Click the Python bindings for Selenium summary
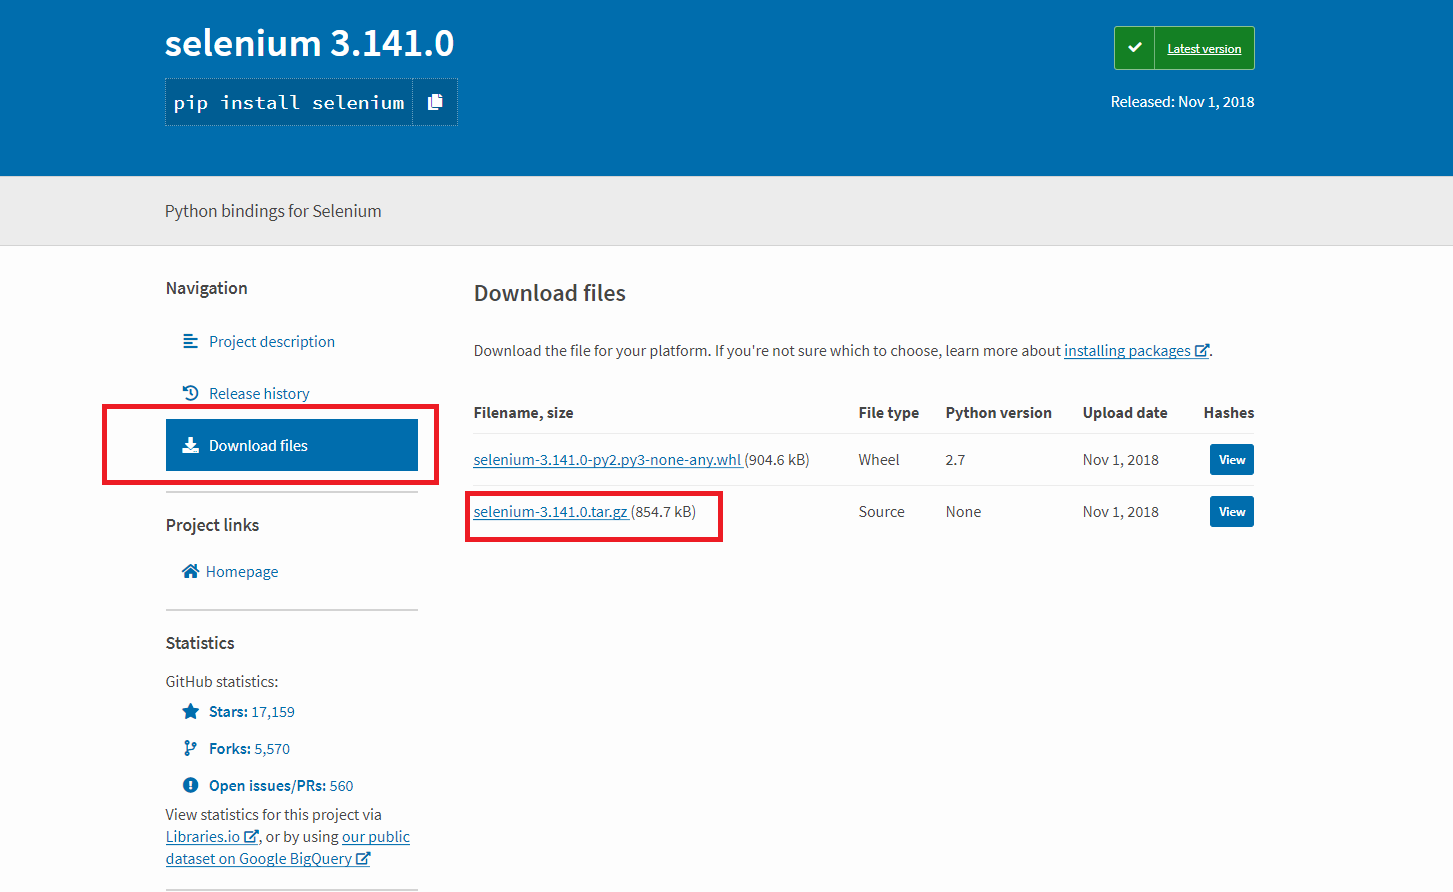 273,210
